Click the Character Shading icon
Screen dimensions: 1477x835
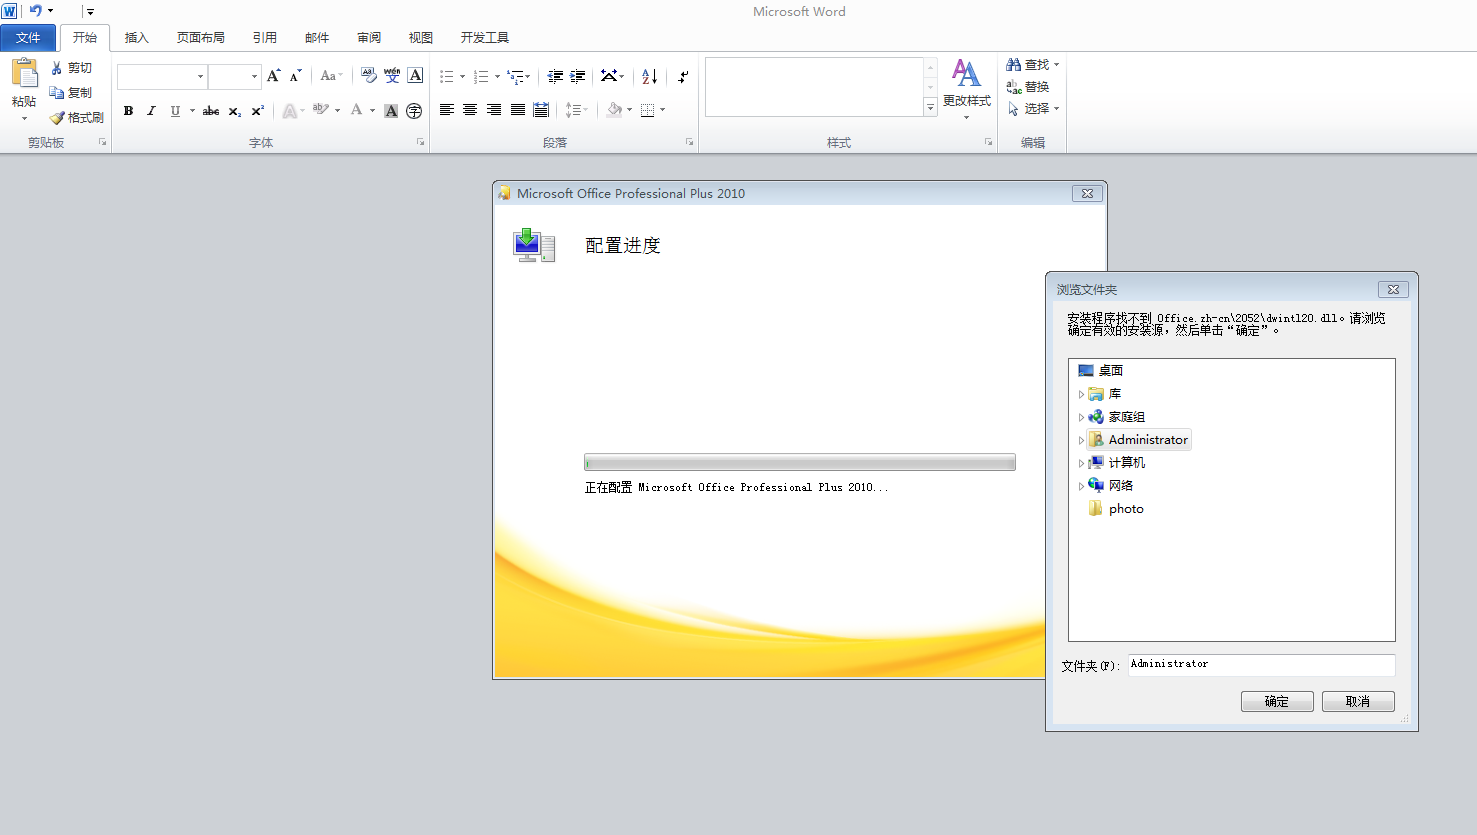[x=391, y=111]
